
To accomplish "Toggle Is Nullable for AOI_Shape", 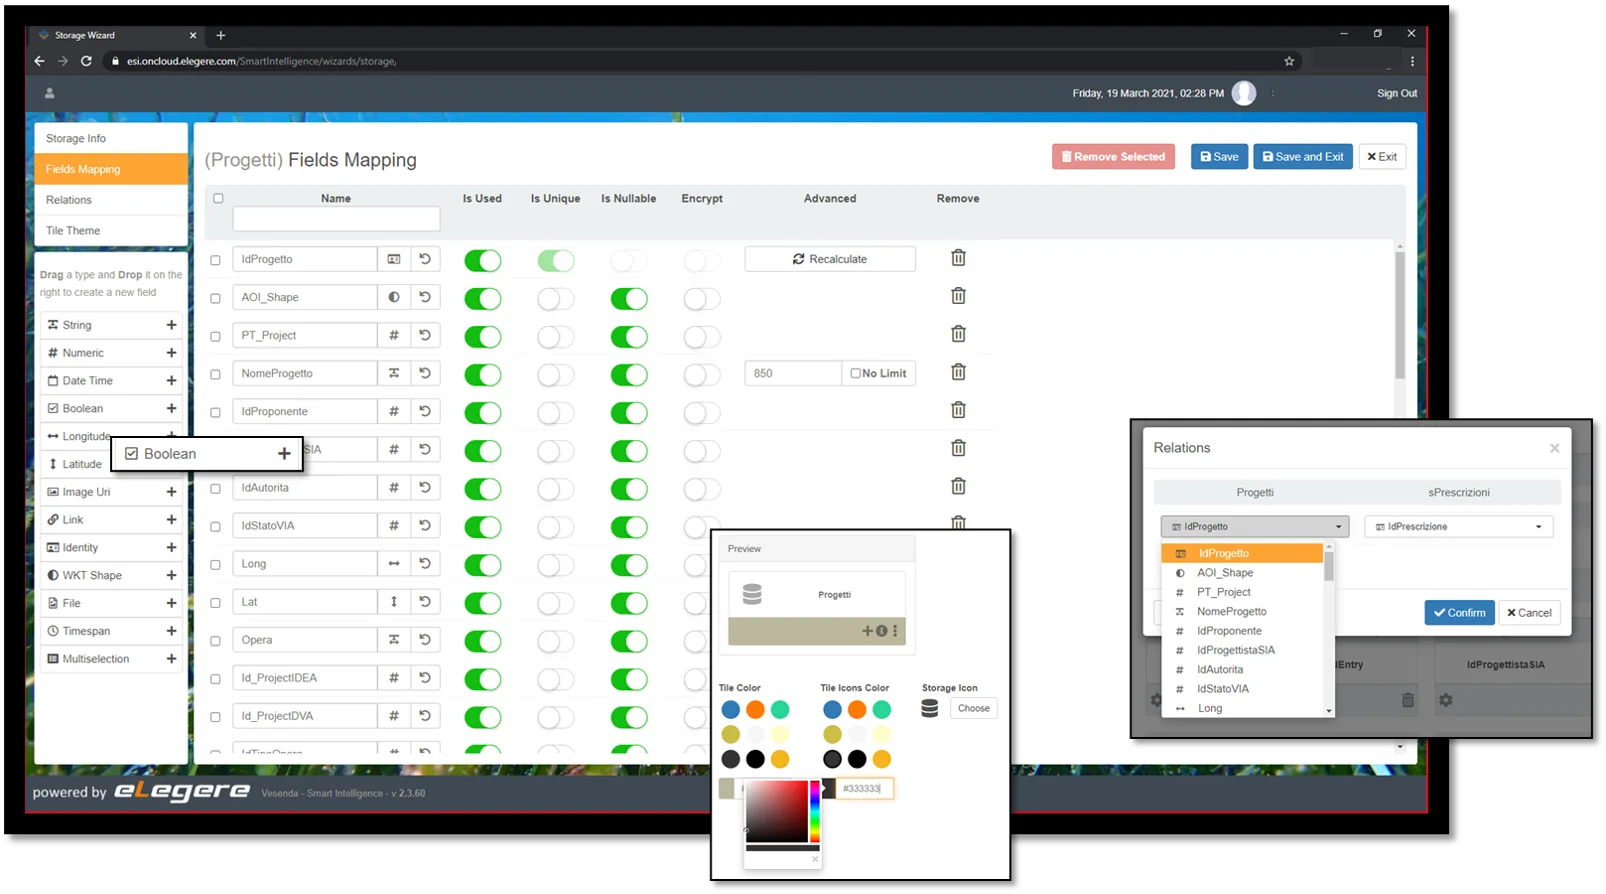I will click(629, 298).
